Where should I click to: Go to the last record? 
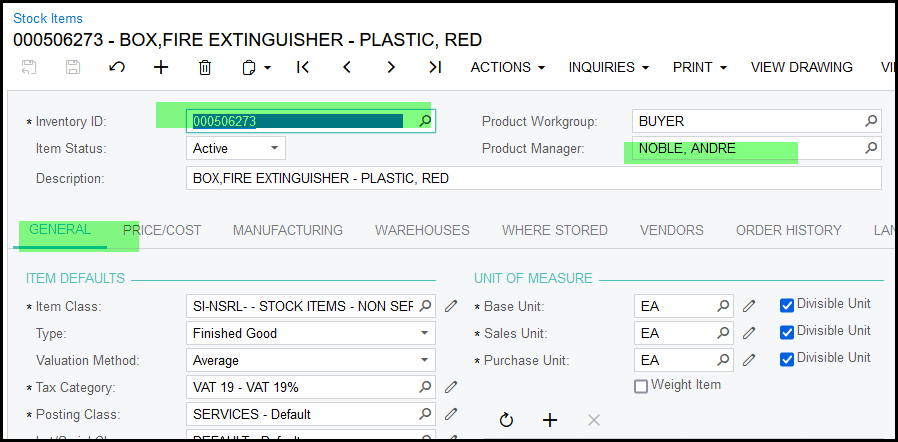434,67
